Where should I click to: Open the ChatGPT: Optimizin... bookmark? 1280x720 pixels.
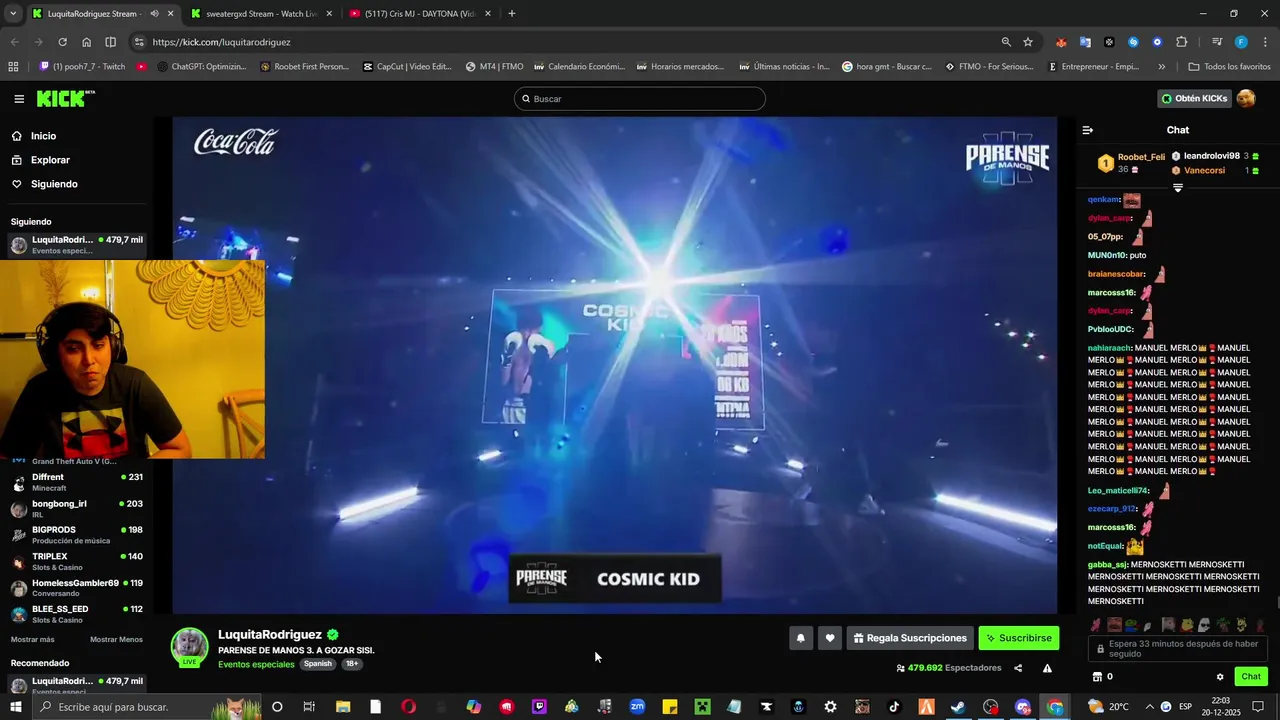coord(202,67)
